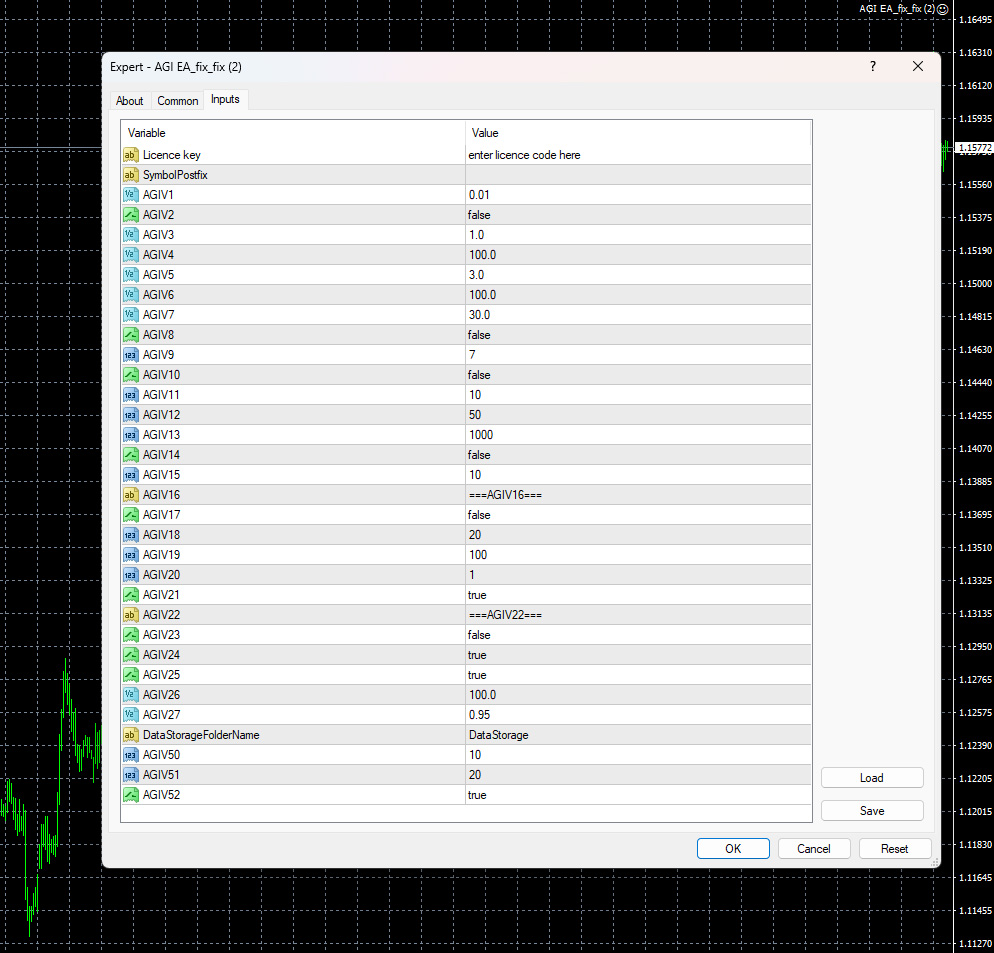The height and width of the screenshot is (953, 994).
Task: Select the AGIV23 false value cell
Action: coord(638,635)
